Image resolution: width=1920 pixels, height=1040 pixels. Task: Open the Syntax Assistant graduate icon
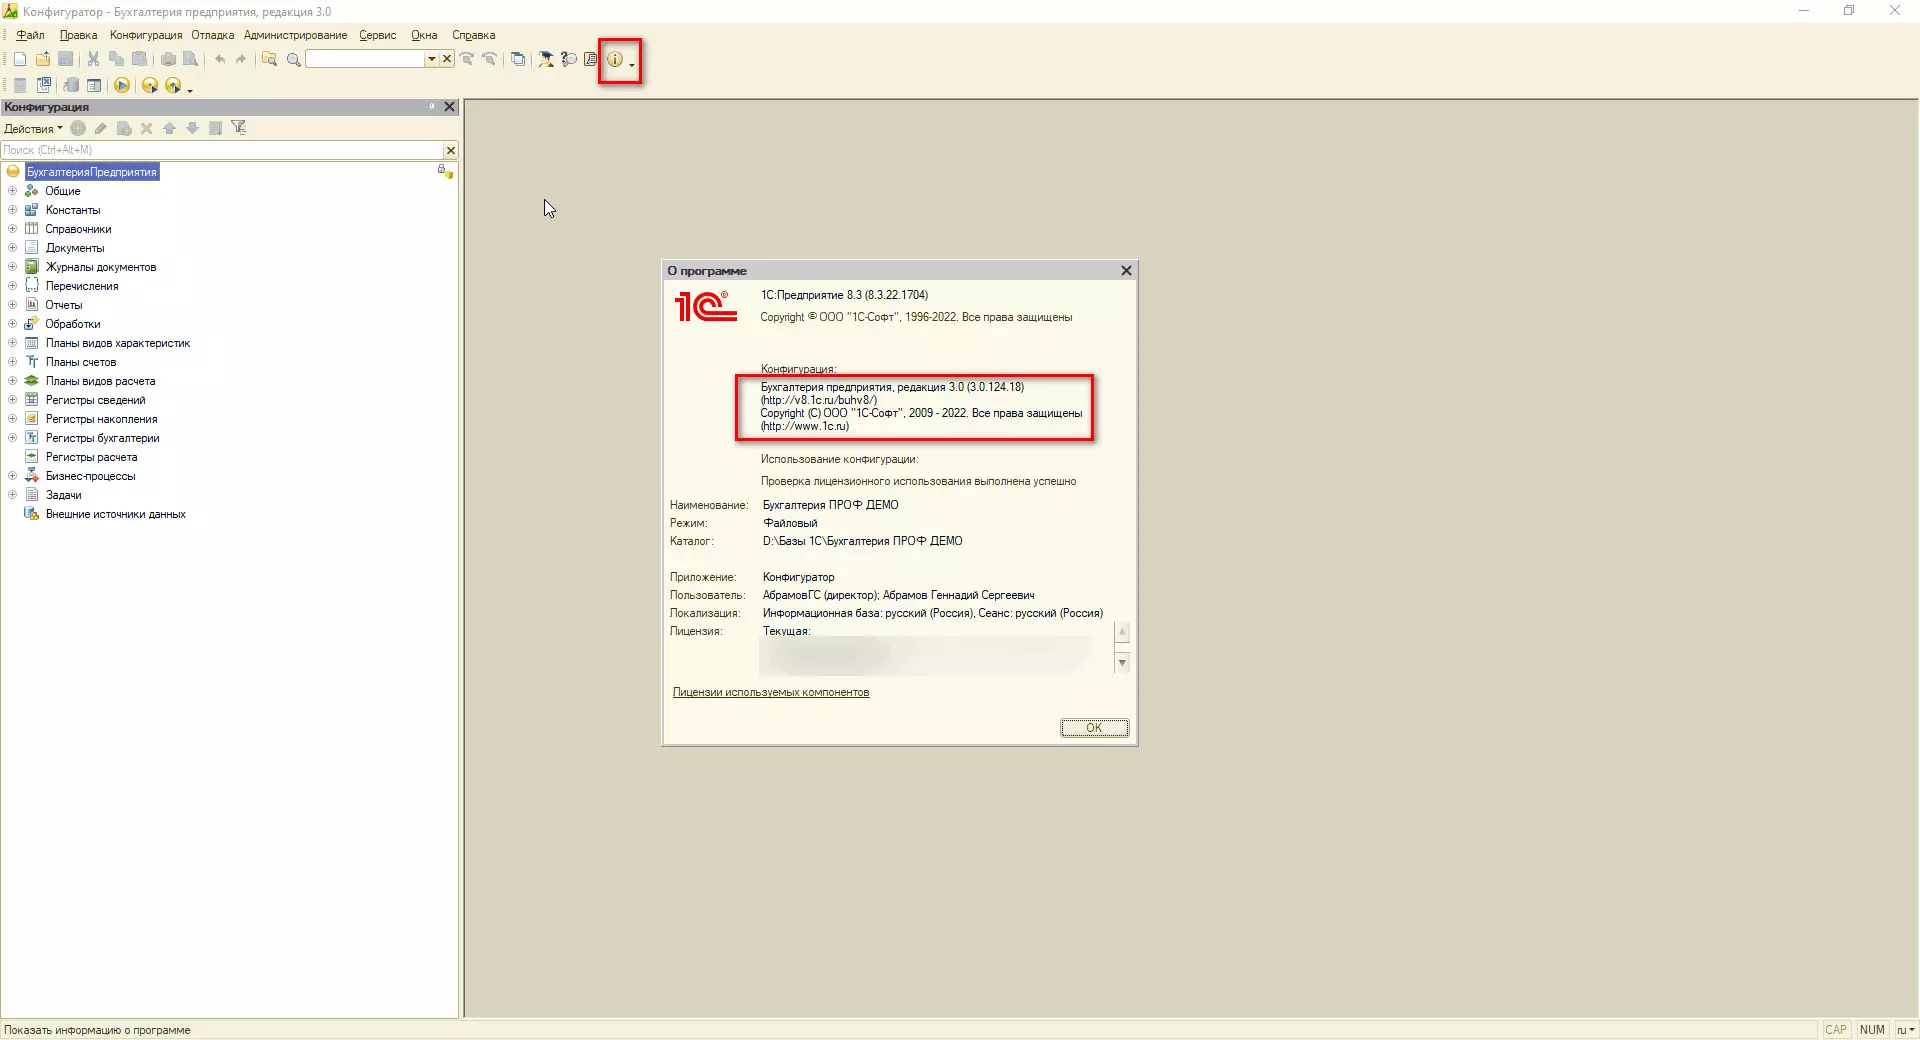coord(546,59)
